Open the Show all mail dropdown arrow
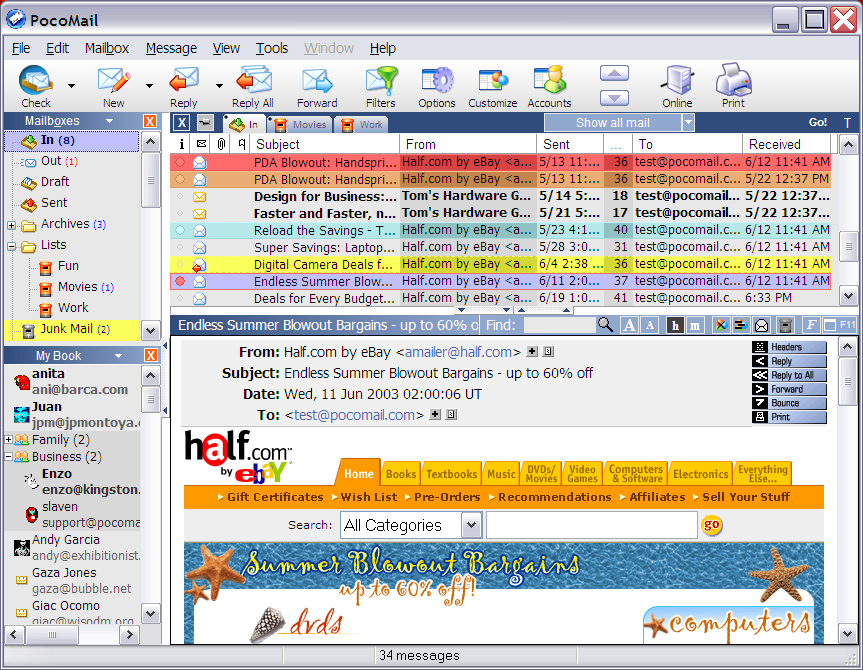Viewport: 863px width, 670px height. pyautogui.click(x=688, y=122)
